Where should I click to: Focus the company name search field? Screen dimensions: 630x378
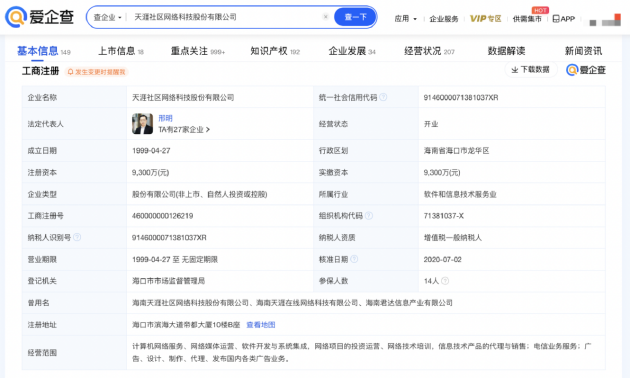pos(225,17)
